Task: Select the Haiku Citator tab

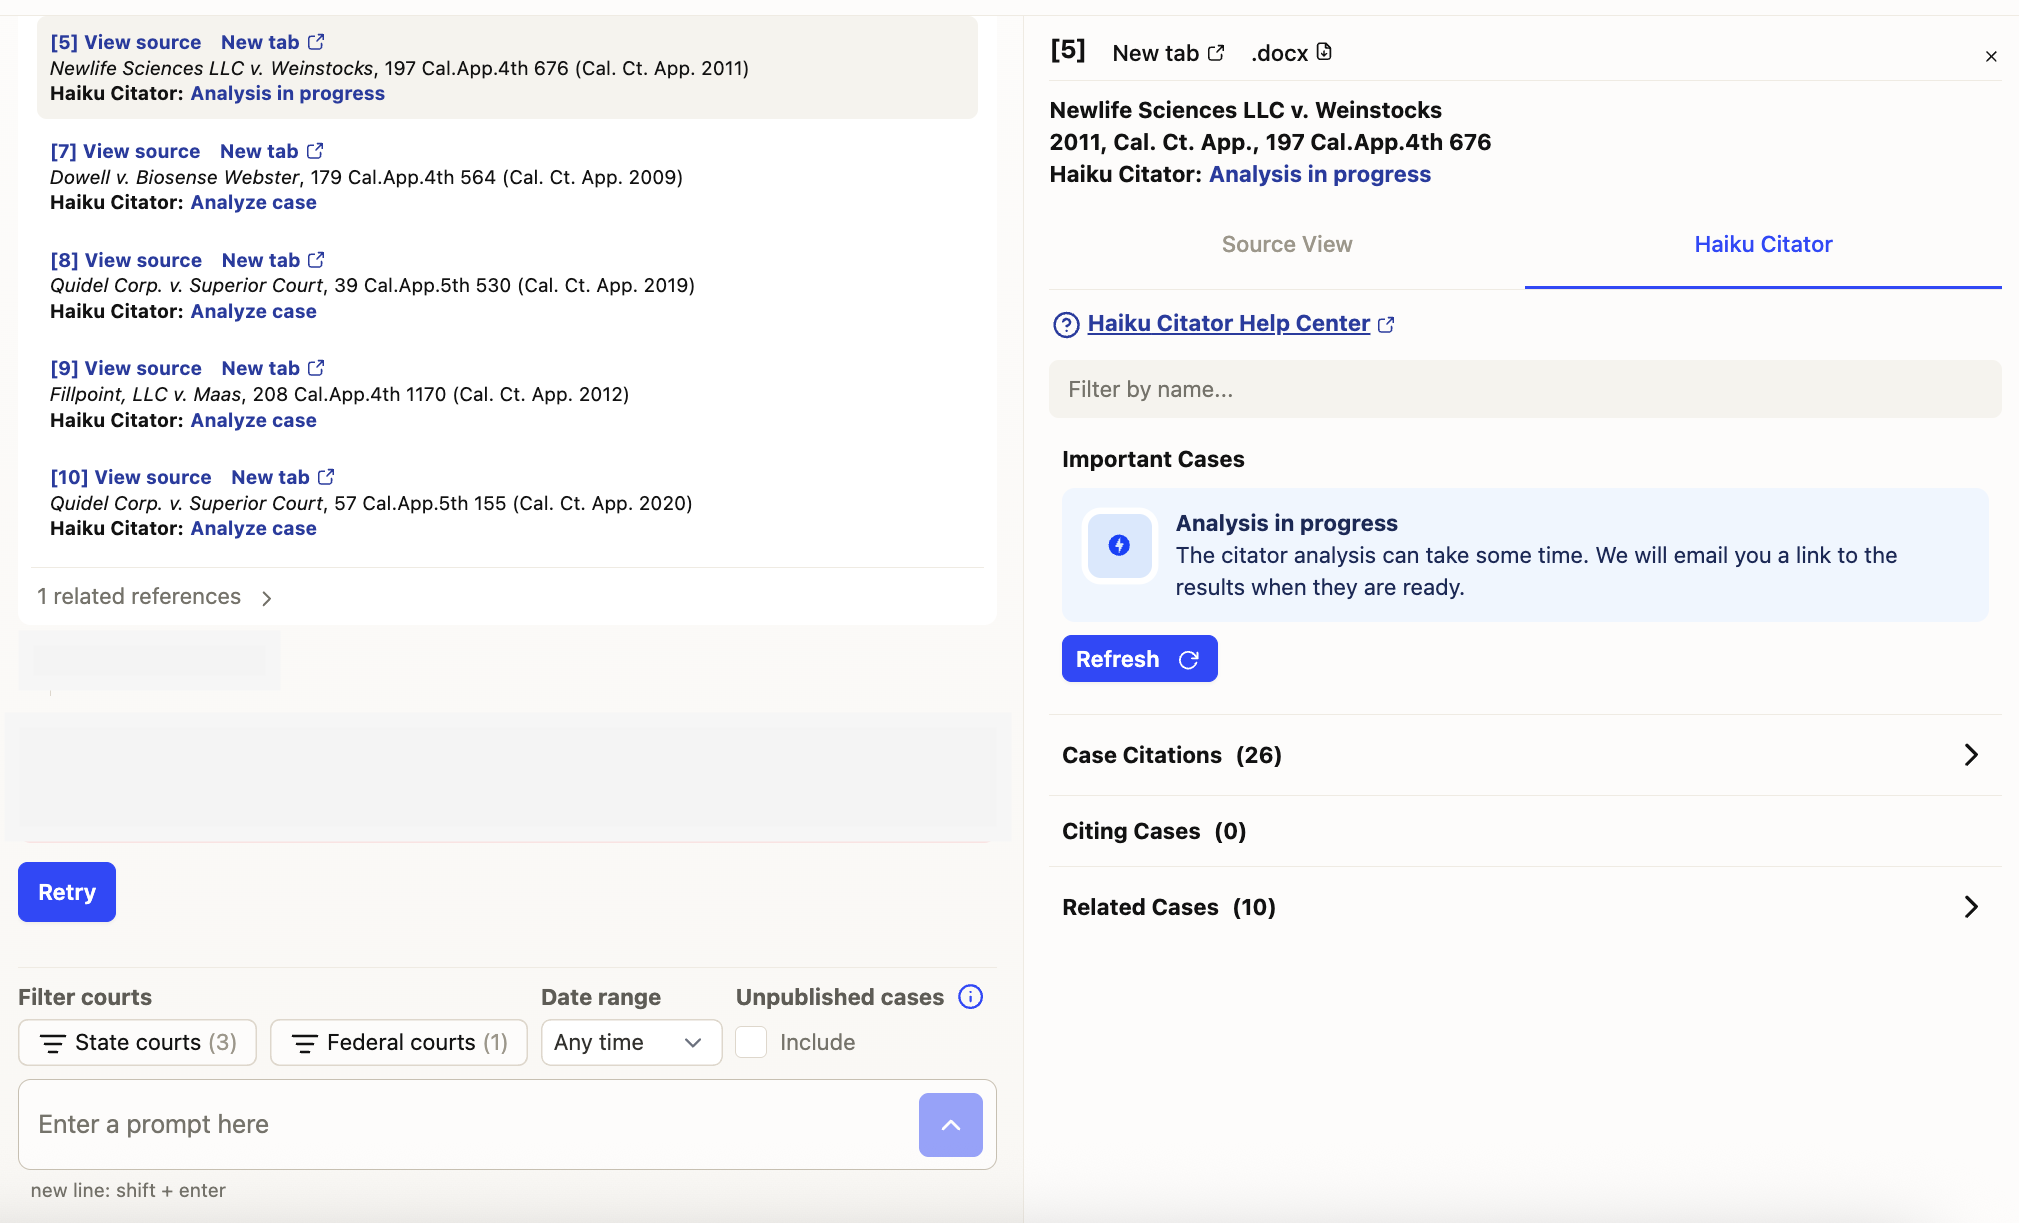Action: pyautogui.click(x=1762, y=244)
